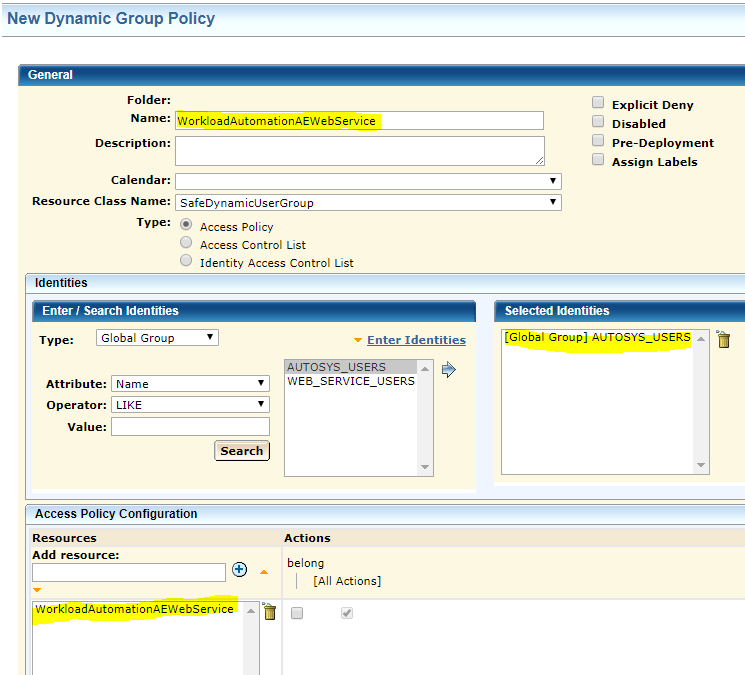Click in the Description text area
This screenshot has height=675, width=745.
(x=359, y=150)
